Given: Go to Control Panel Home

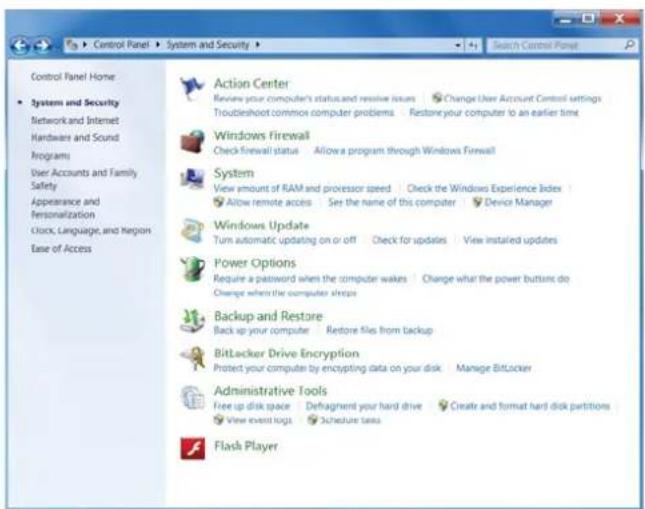Looking at the screenshot, I should pos(73,77).
